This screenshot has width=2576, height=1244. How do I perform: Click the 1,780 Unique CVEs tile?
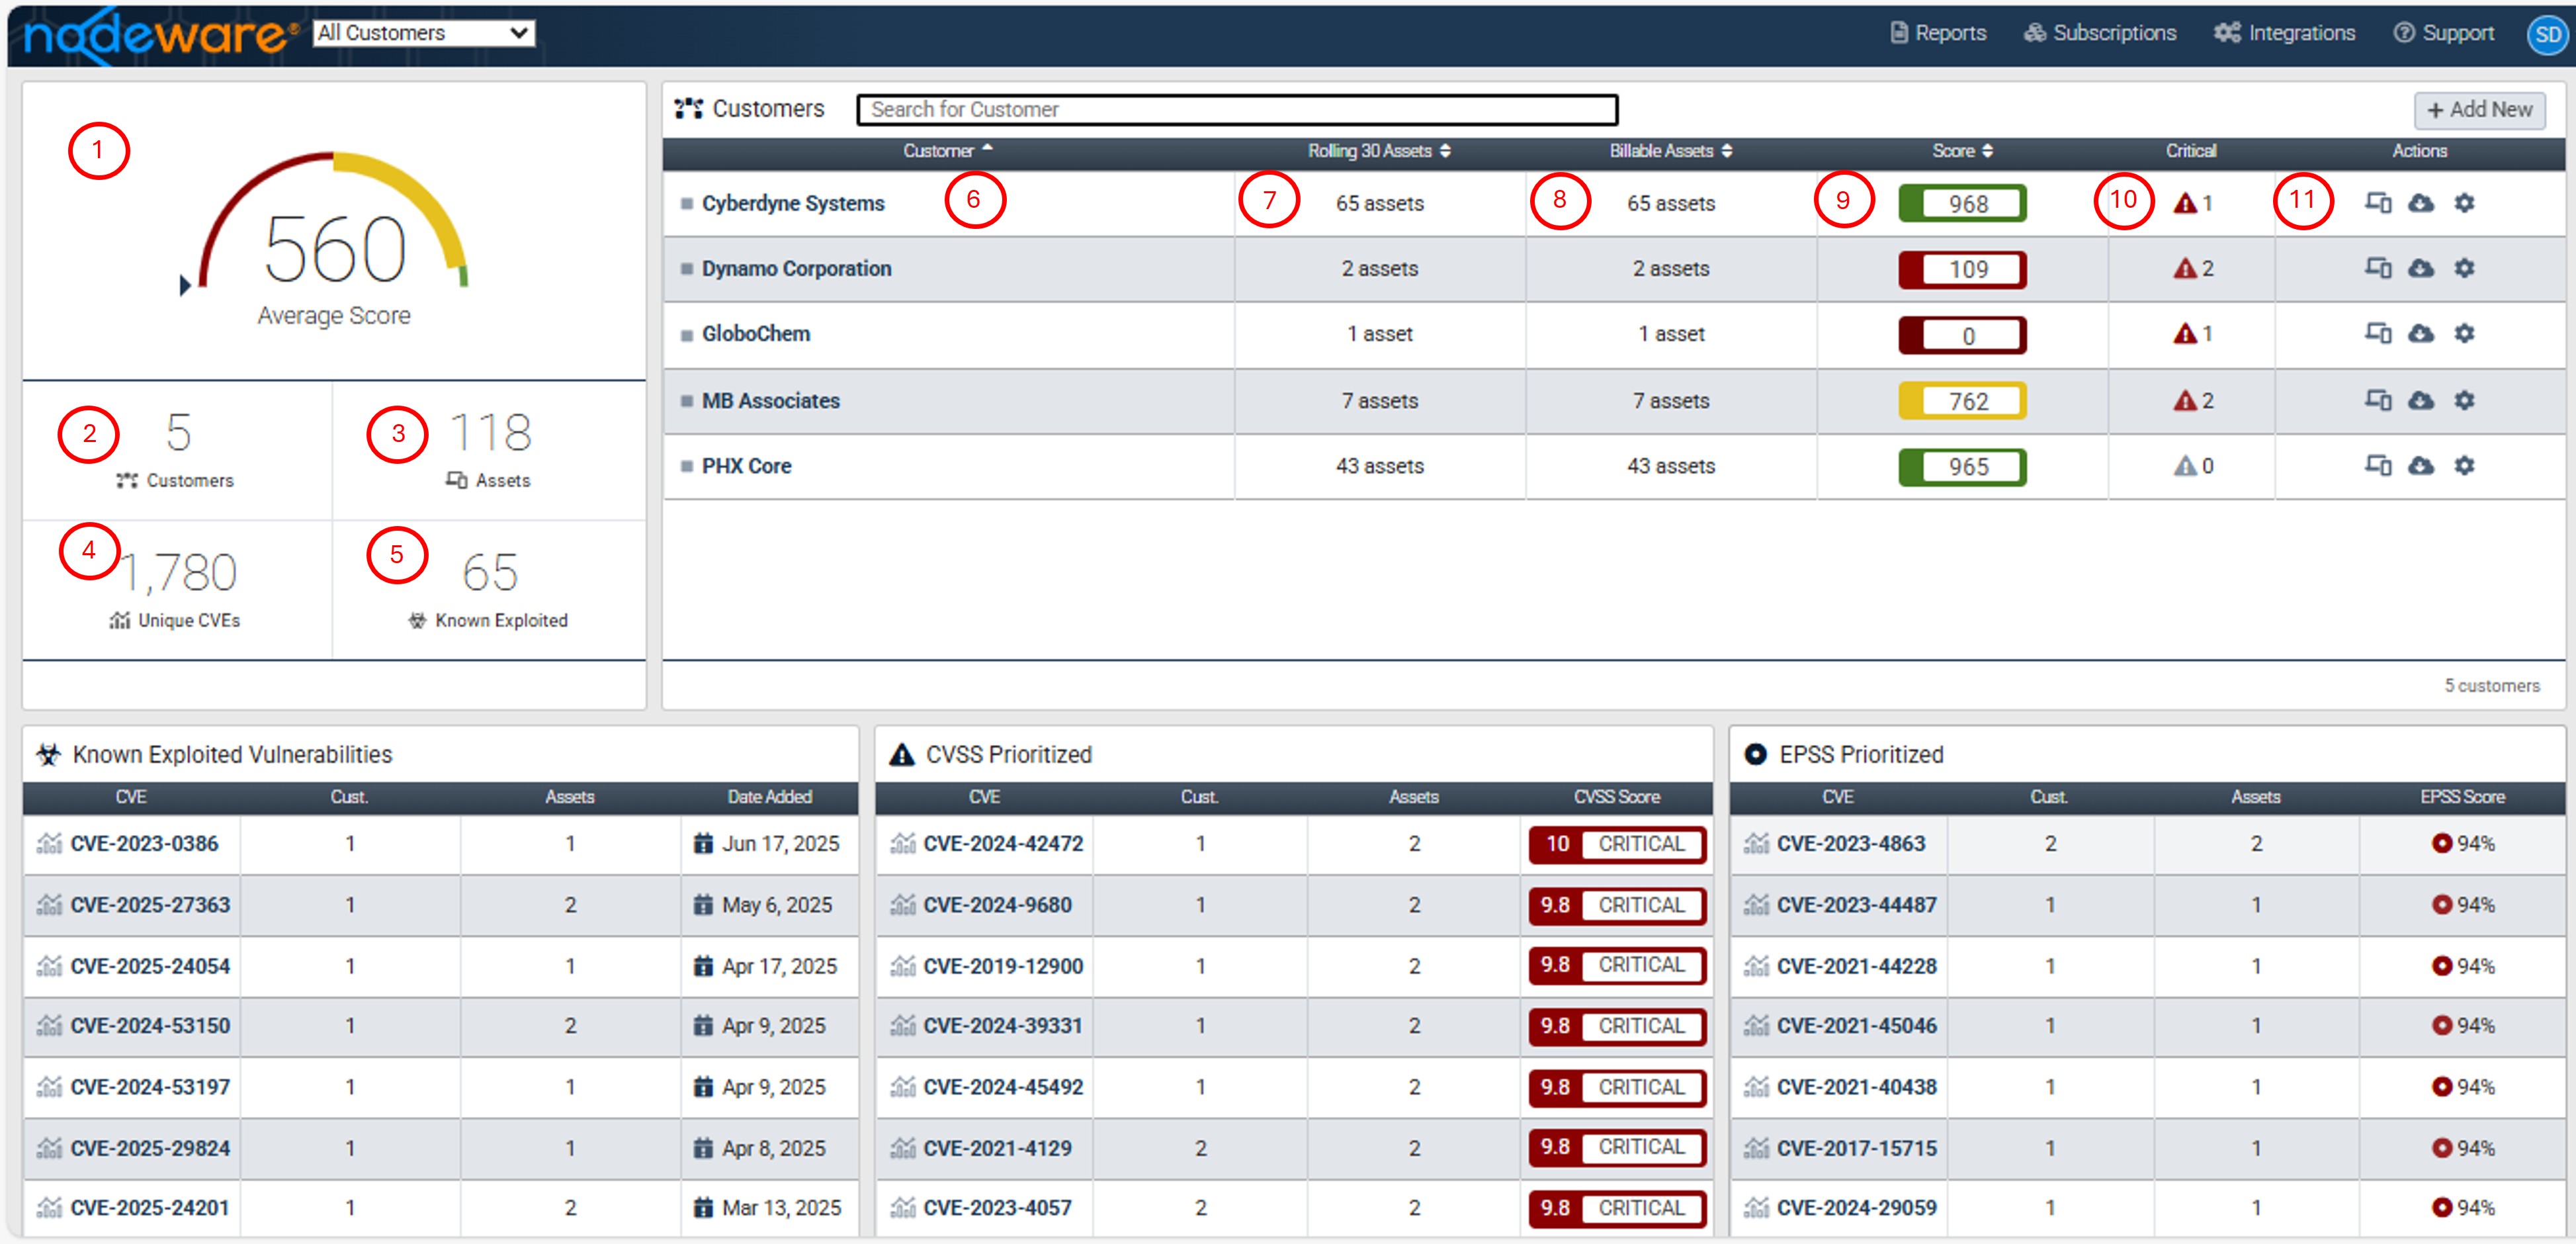177,590
